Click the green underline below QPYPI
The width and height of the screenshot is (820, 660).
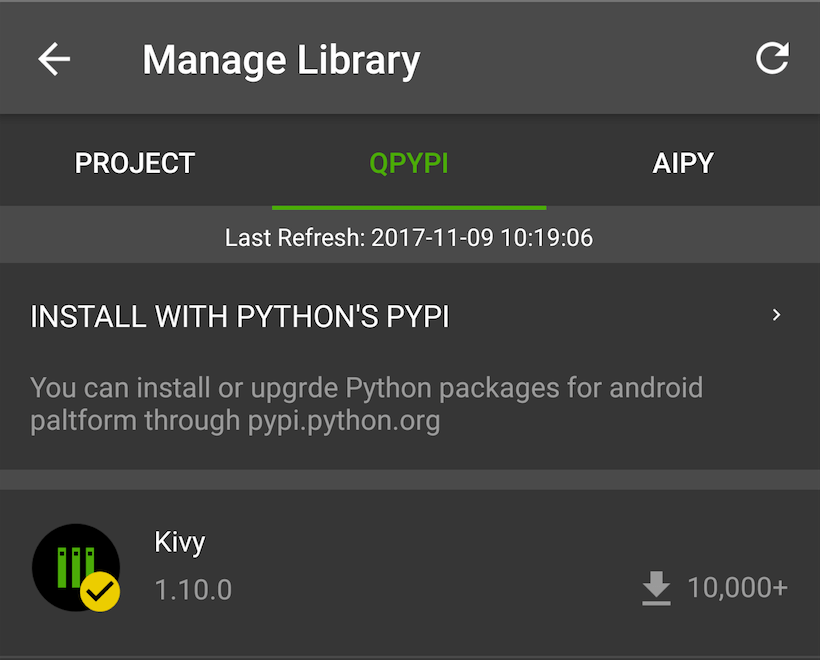[409, 207]
